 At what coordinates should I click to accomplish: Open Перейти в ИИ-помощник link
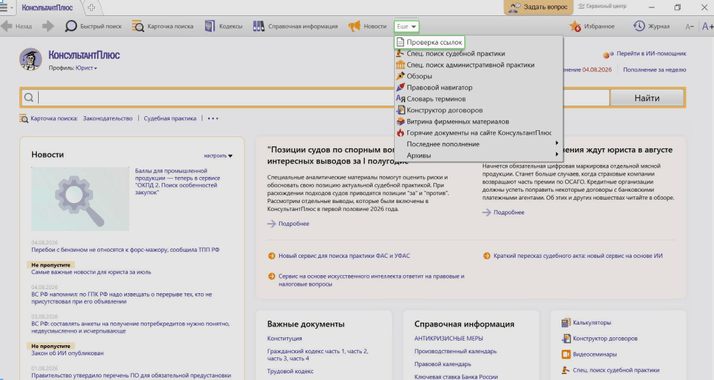click(651, 54)
